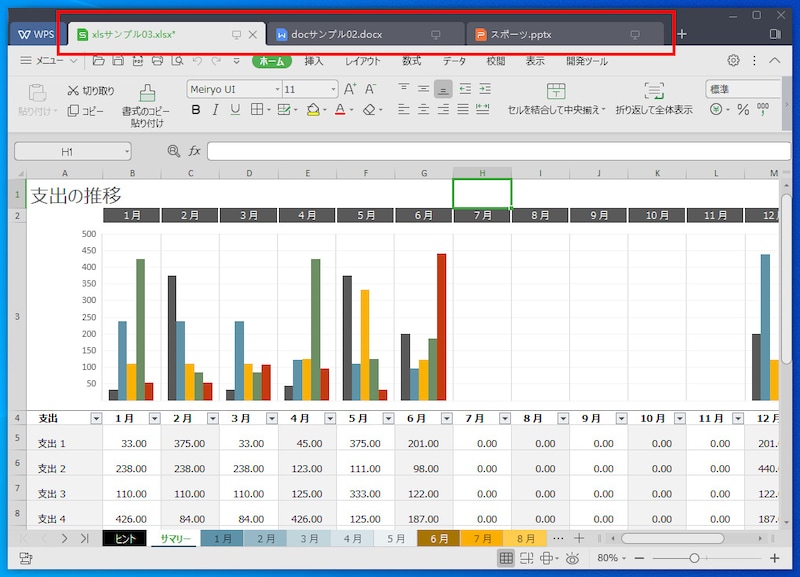Toggle italic formatting
800x577 pixels.
click(x=216, y=110)
